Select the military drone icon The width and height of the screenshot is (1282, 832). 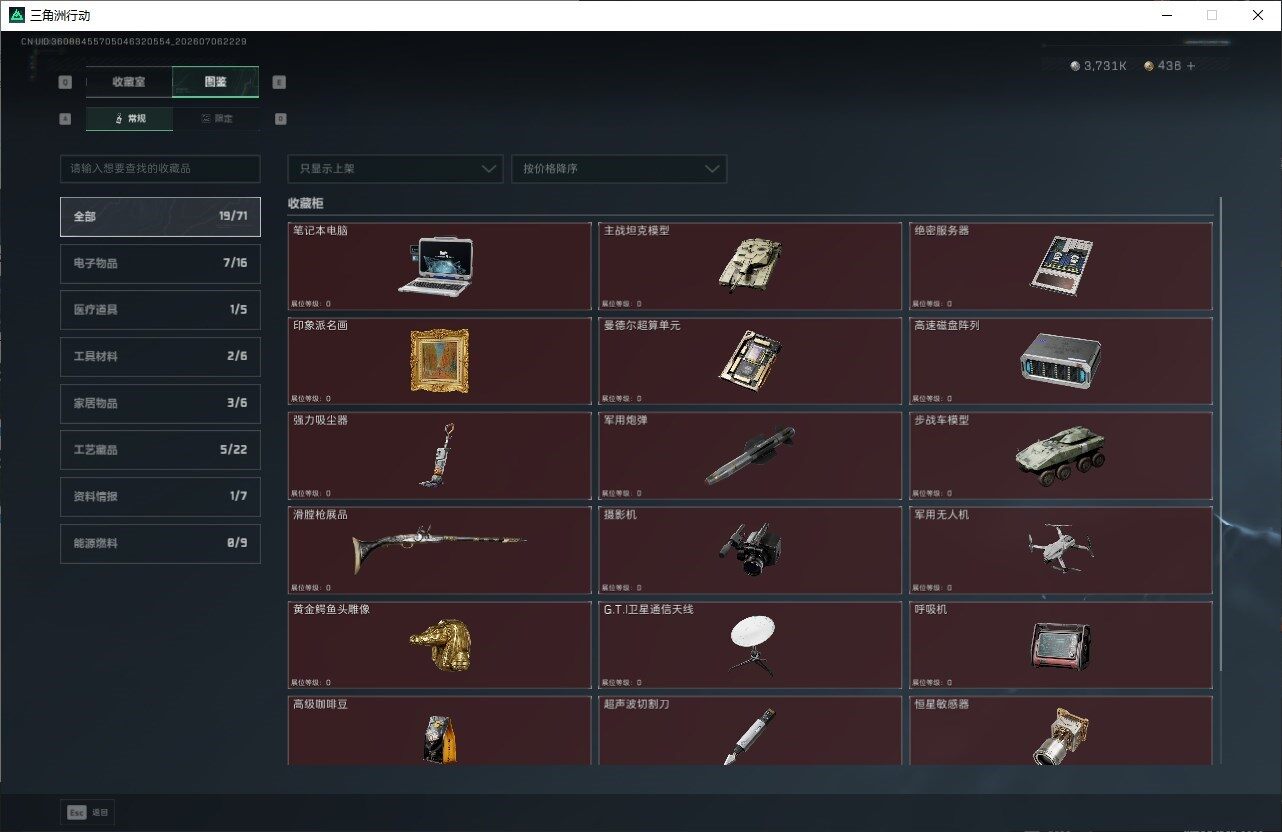(1060, 548)
